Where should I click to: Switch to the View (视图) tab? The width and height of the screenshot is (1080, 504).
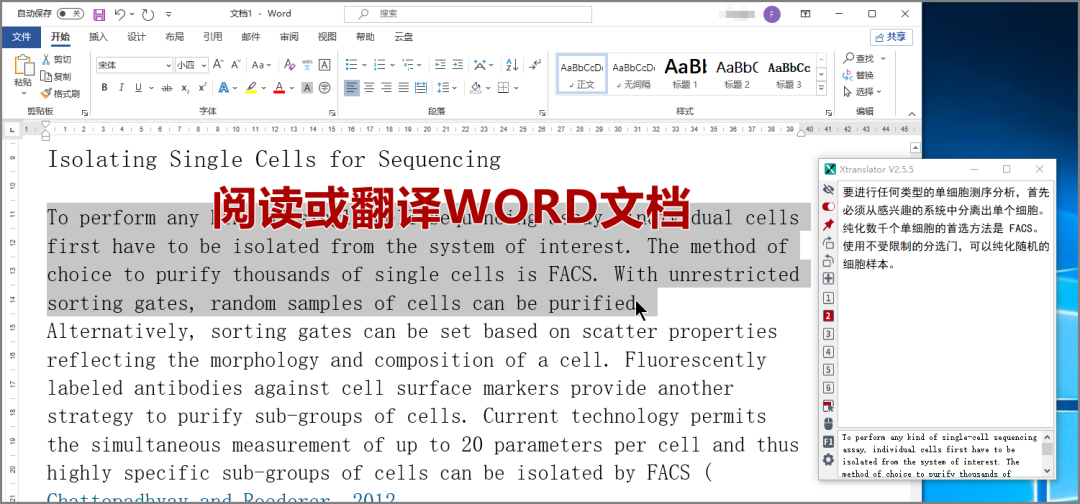pos(327,36)
